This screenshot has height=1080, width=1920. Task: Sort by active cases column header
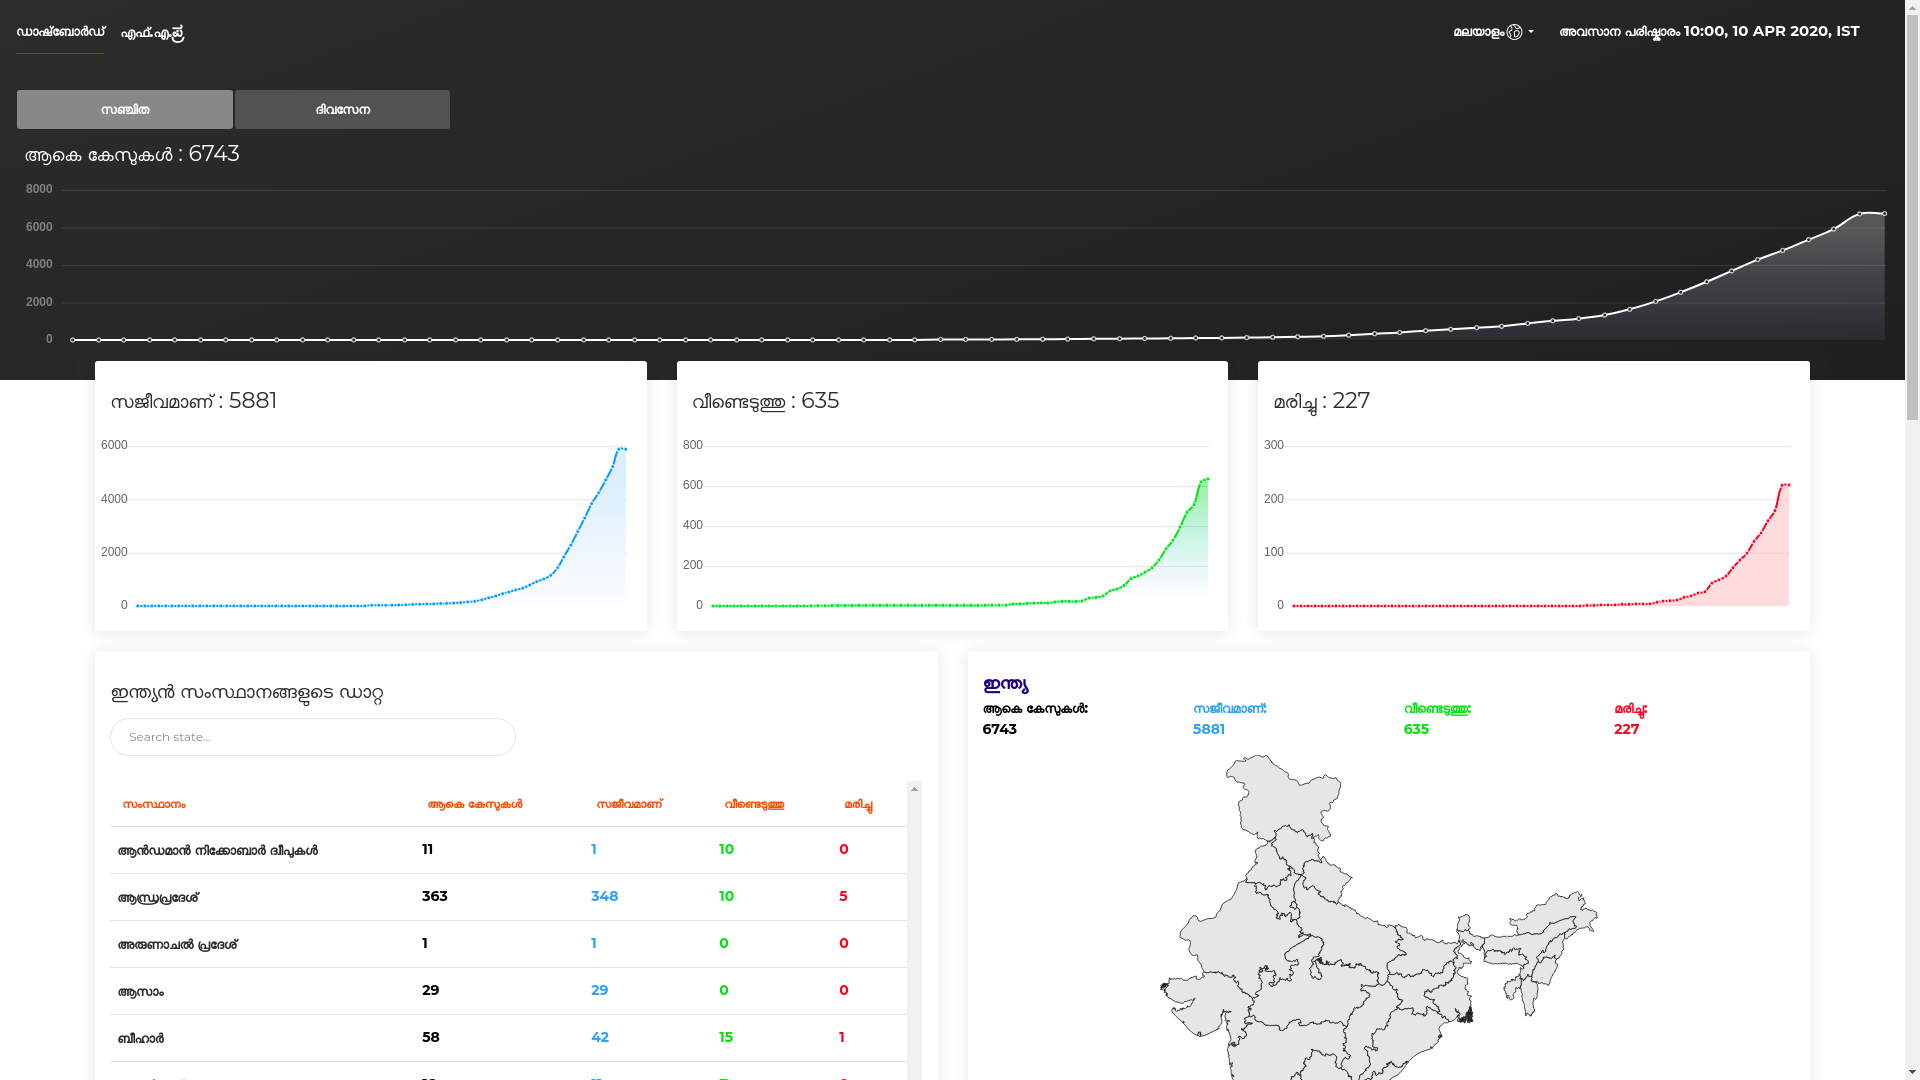[x=629, y=805]
